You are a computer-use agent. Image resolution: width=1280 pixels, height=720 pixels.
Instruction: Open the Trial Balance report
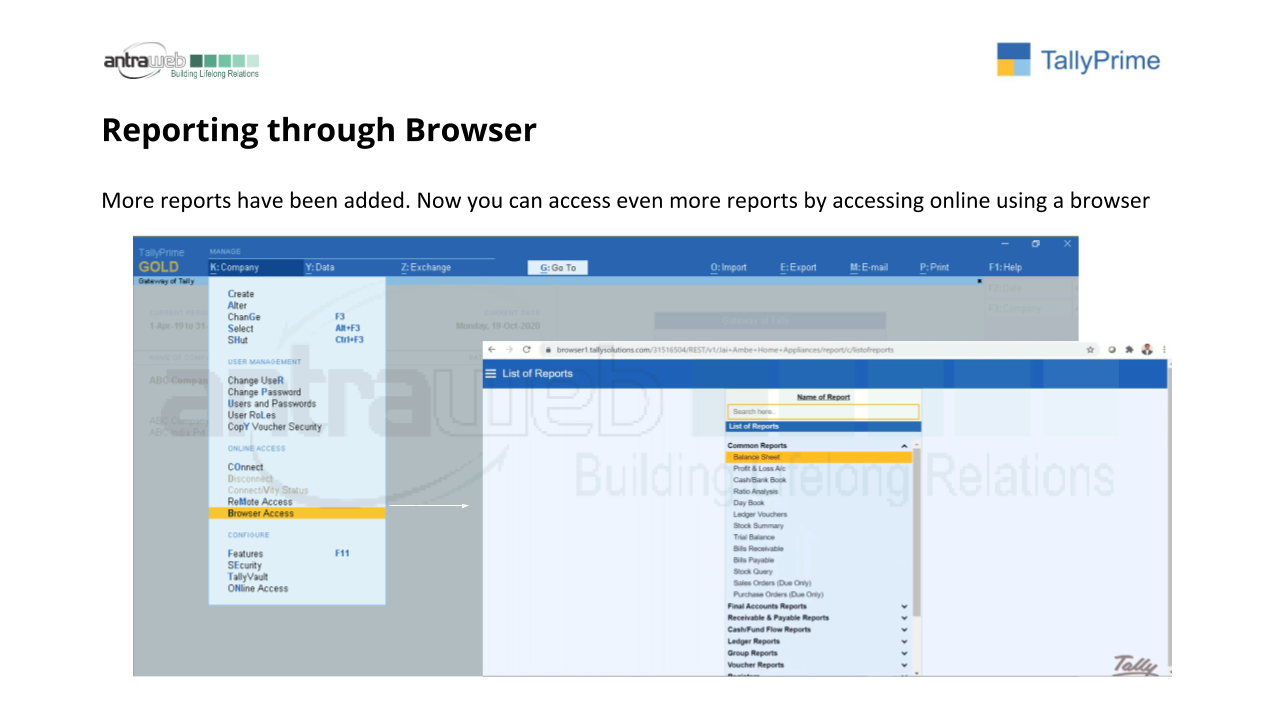point(753,537)
